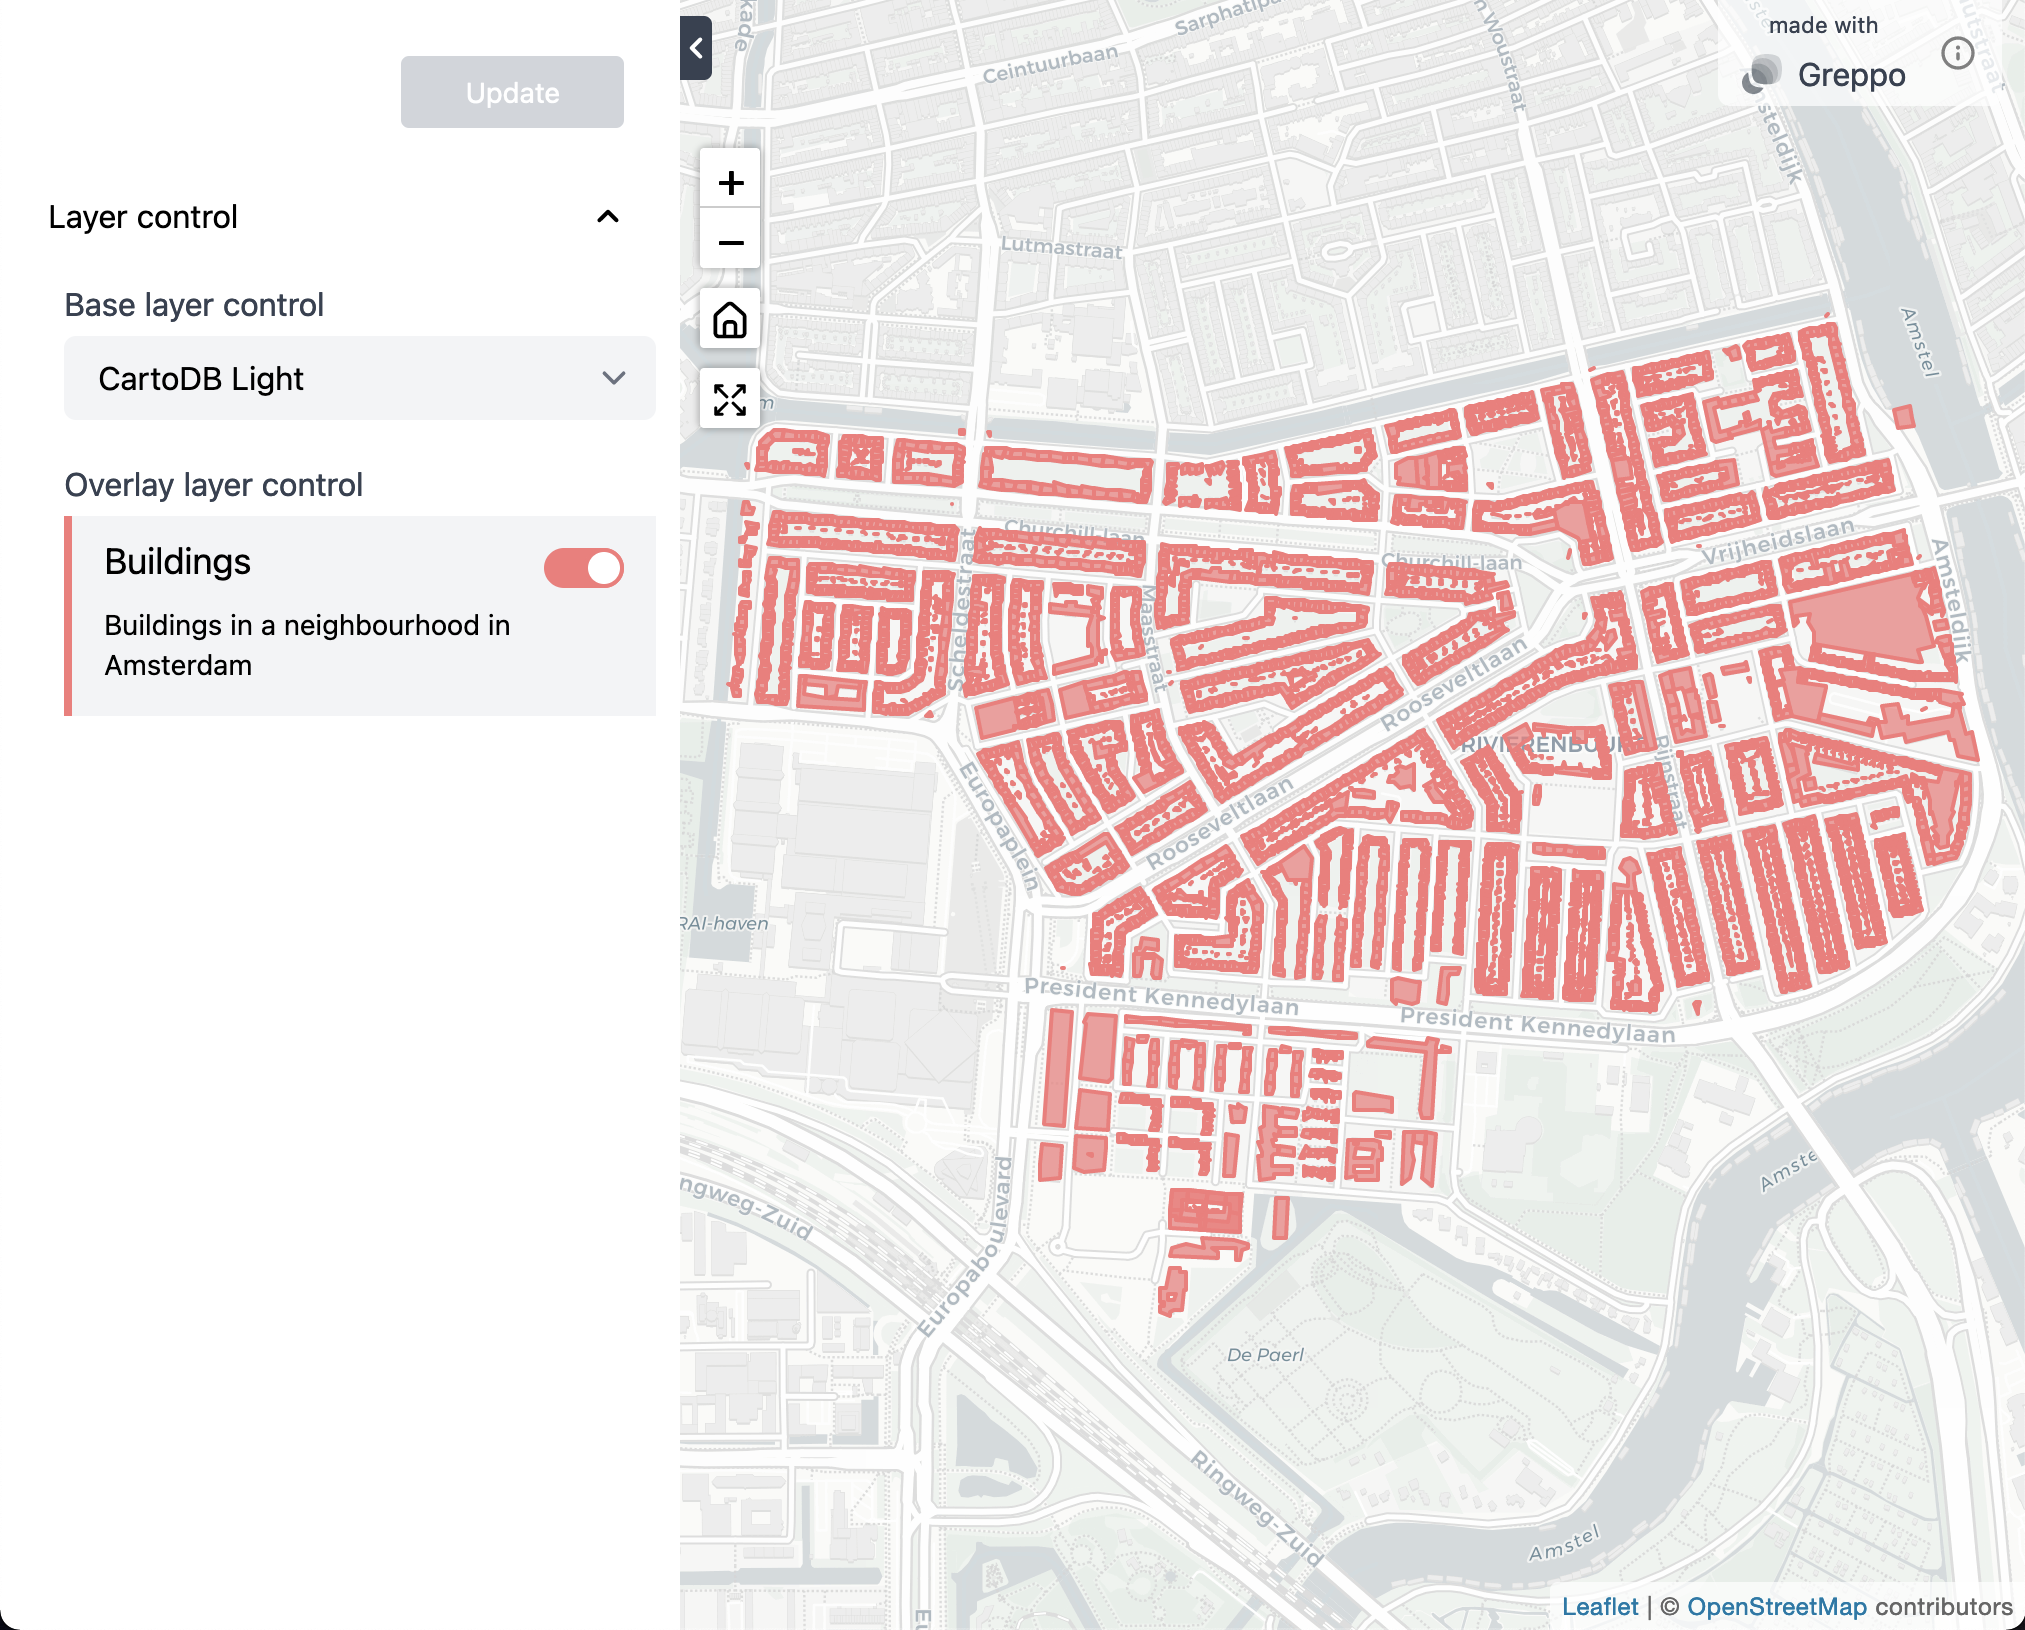Screen dimensions: 2025x1630
Task: Open the info icon near Greppo
Action: tap(1957, 53)
